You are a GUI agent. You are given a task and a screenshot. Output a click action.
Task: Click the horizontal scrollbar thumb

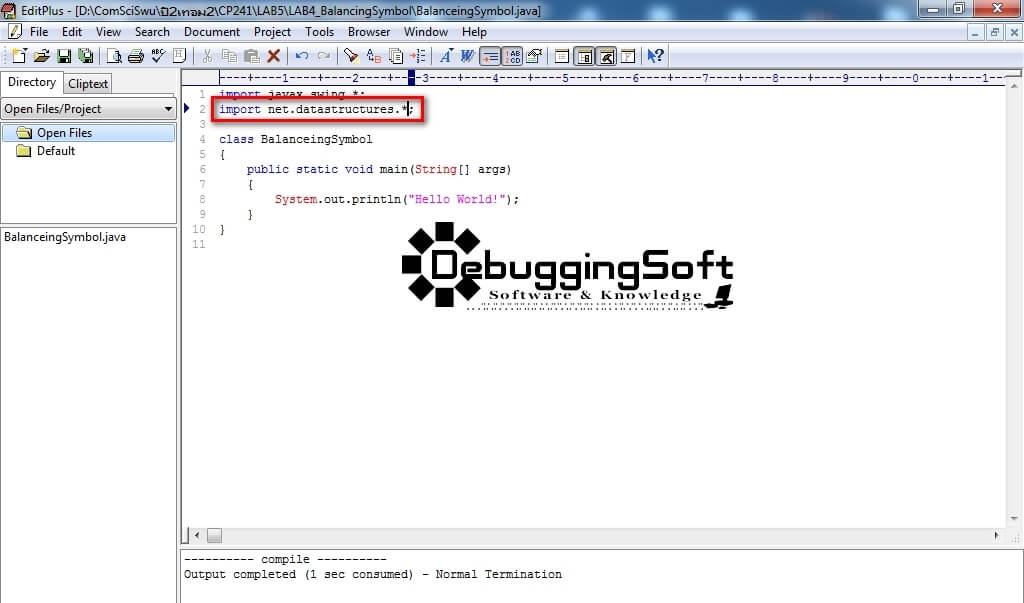(x=214, y=535)
